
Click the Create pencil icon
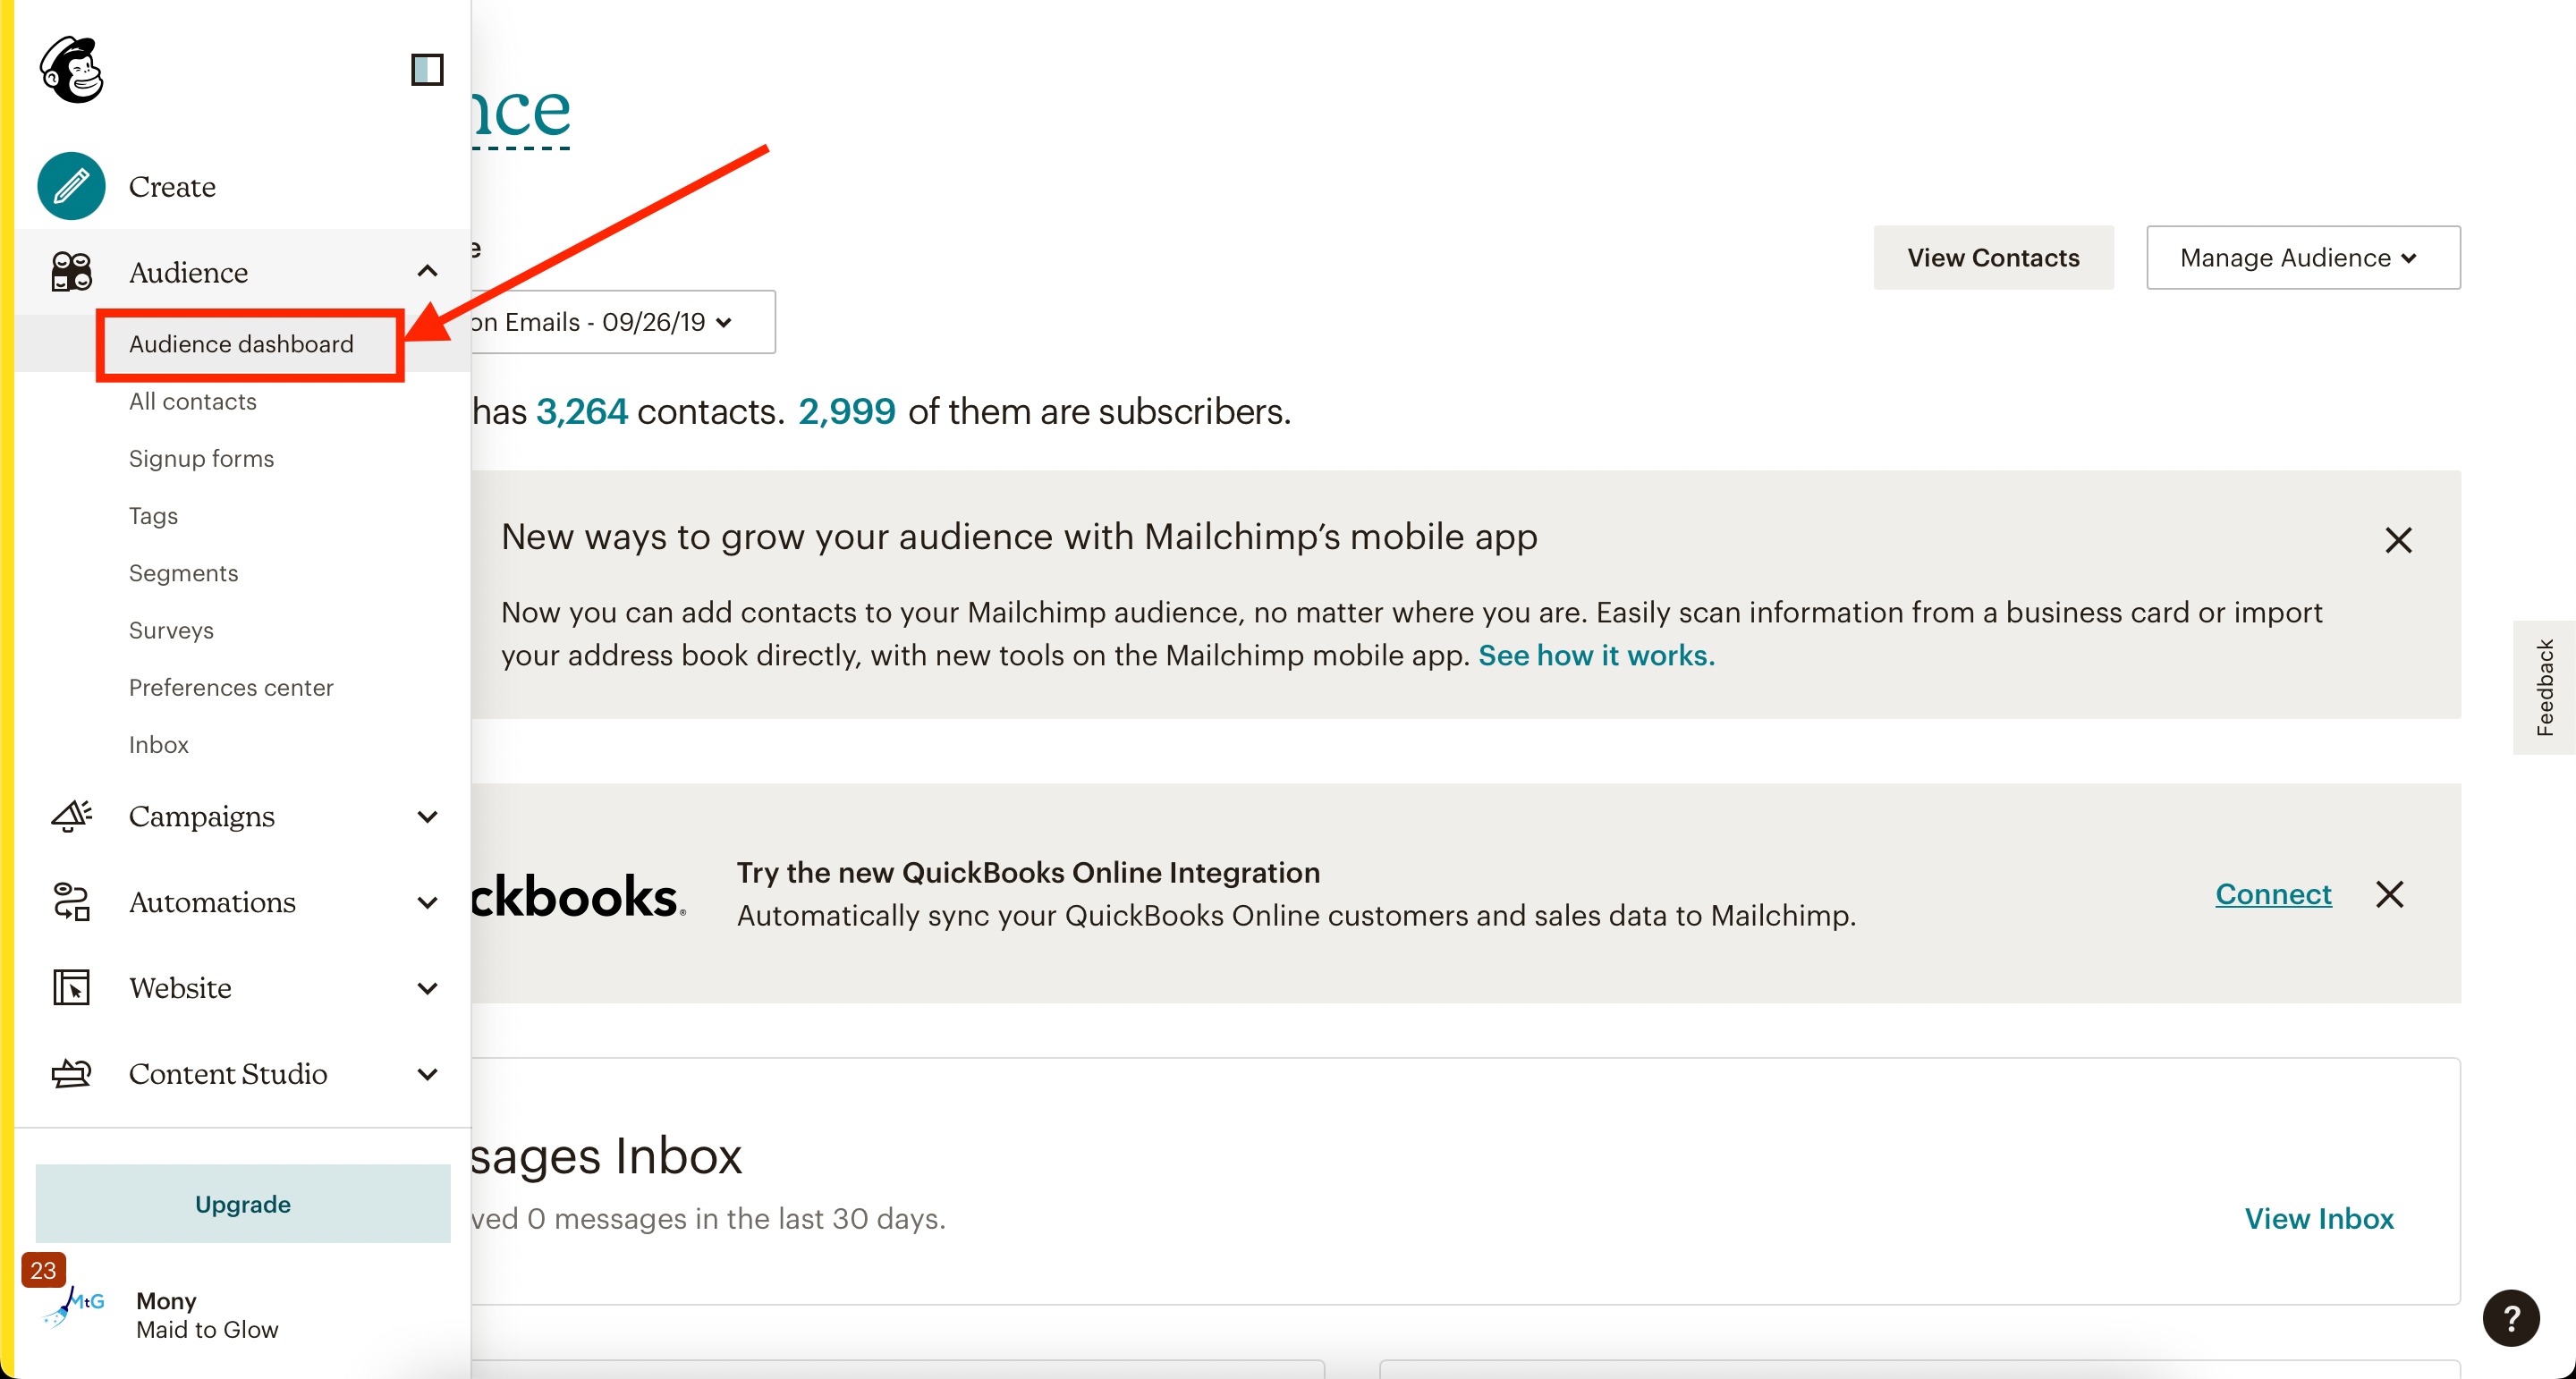point(71,186)
